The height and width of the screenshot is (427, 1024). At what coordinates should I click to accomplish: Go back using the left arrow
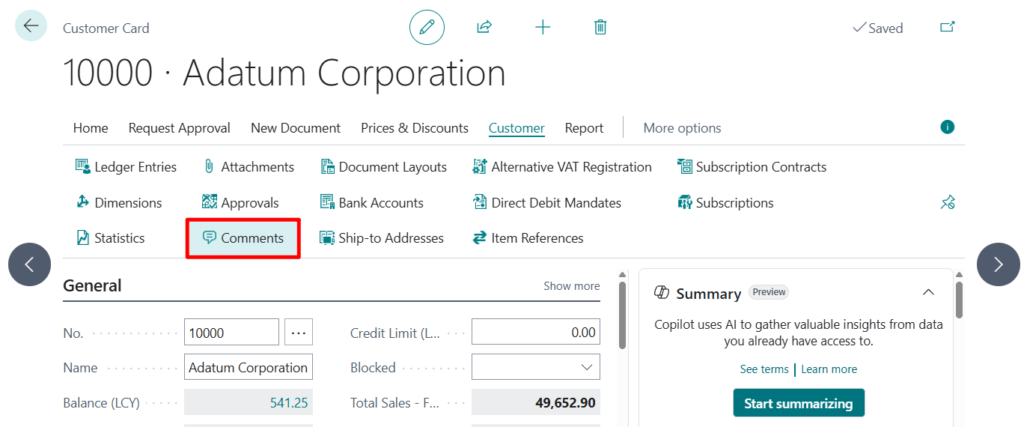coord(31,26)
